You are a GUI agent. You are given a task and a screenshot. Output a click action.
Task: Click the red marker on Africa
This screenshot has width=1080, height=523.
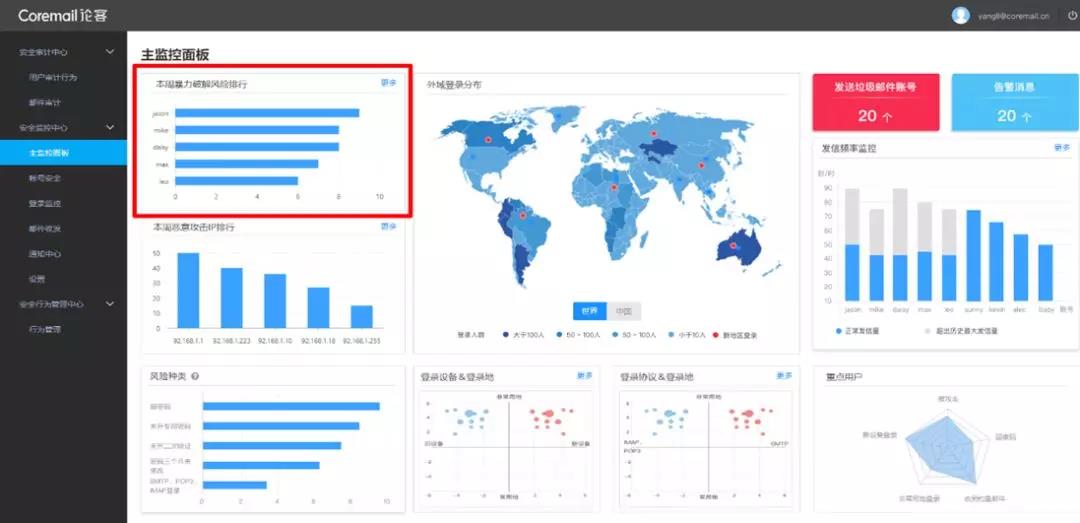pos(614,187)
